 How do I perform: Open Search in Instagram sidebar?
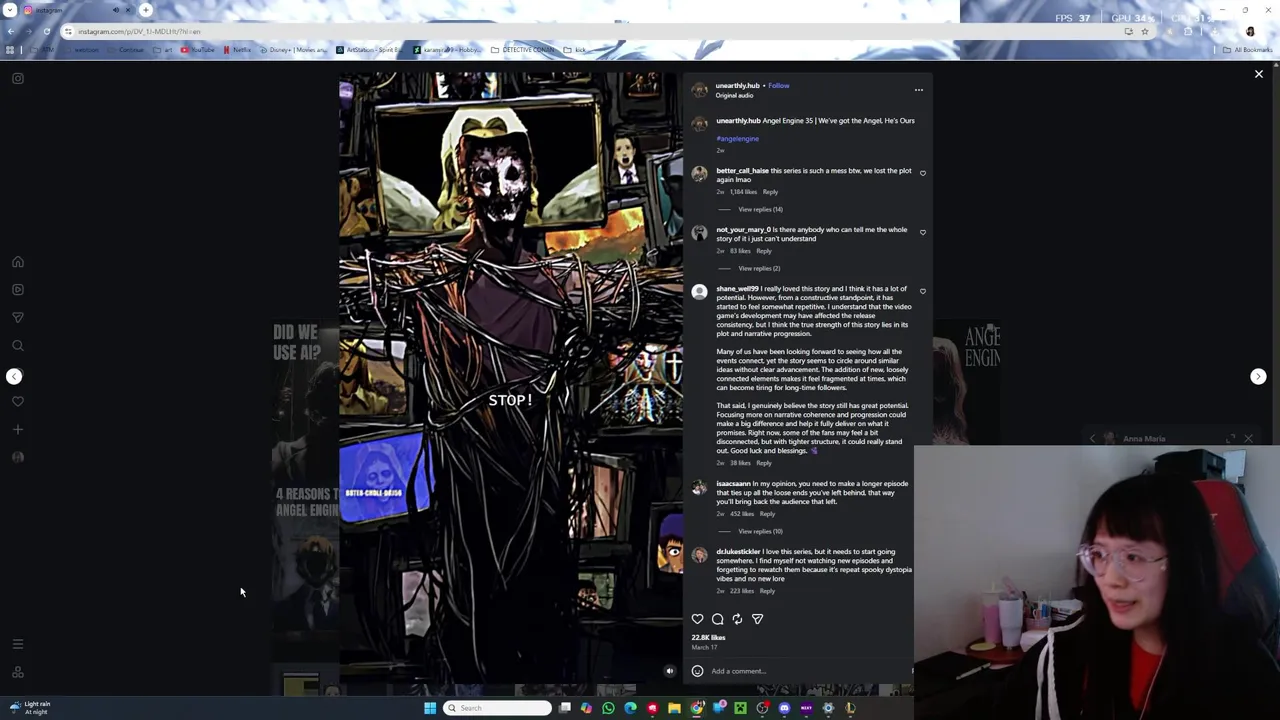[x=17, y=346]
